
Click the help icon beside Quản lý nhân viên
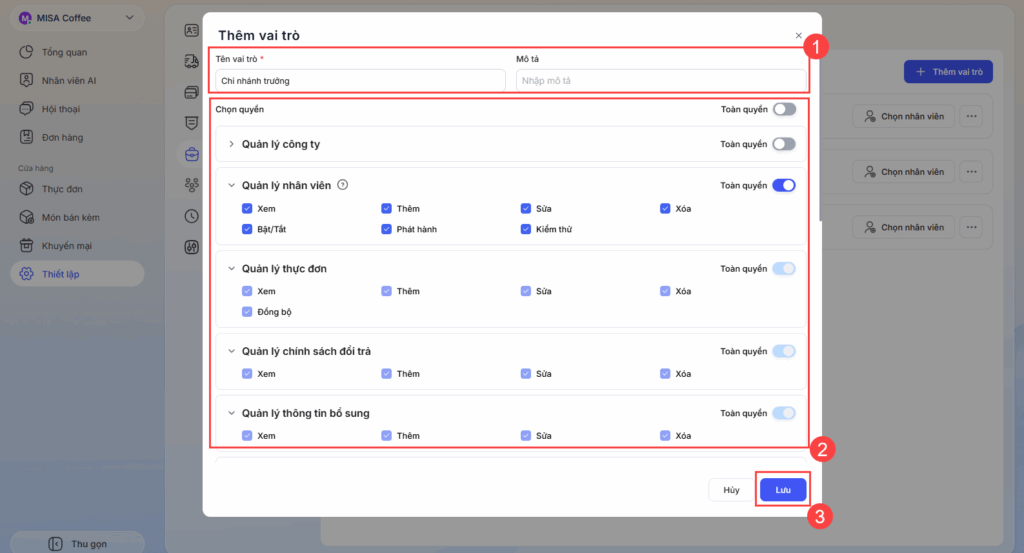343,185
